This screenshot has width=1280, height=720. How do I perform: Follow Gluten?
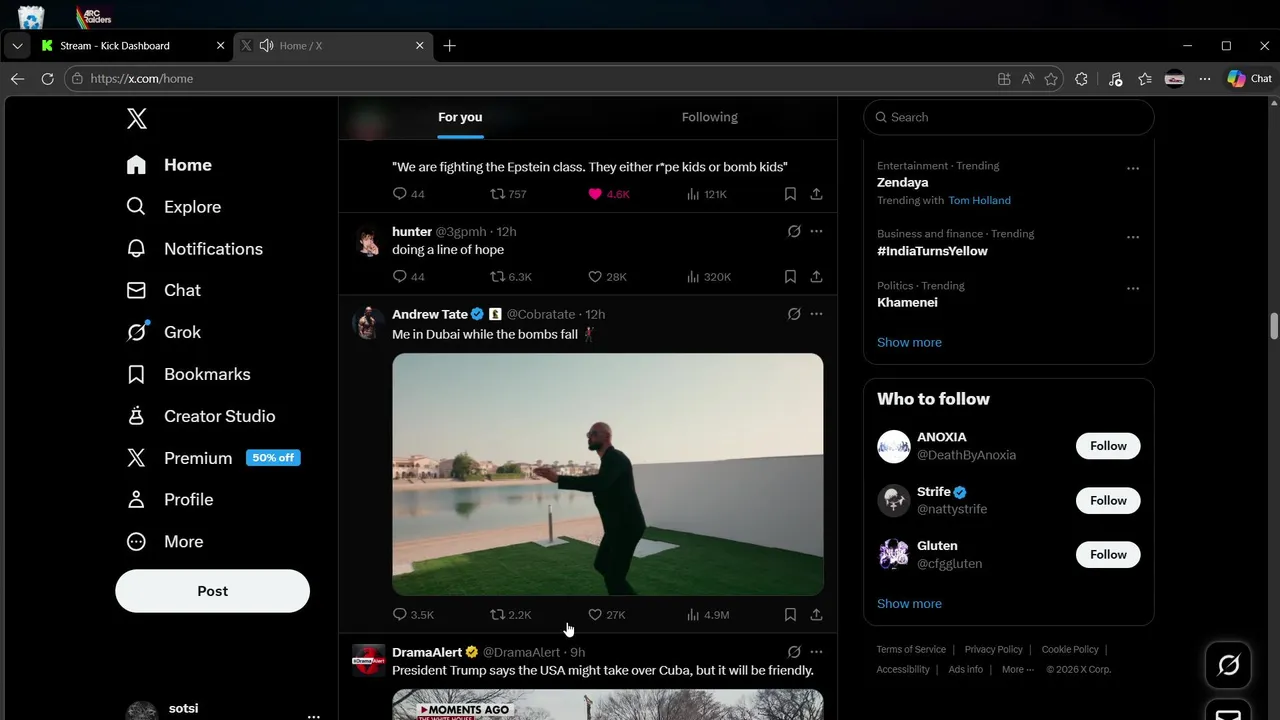[x=1108, y=554]
